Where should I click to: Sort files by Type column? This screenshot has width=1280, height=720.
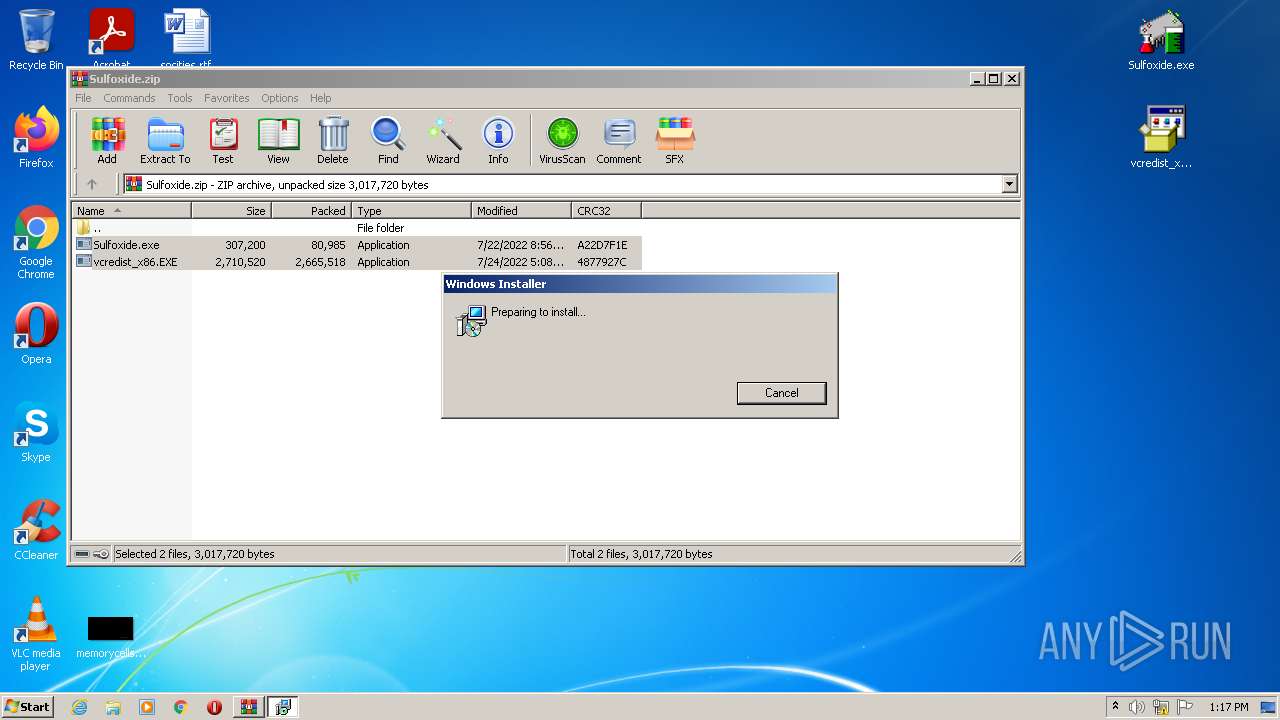(x=411, y=211)
